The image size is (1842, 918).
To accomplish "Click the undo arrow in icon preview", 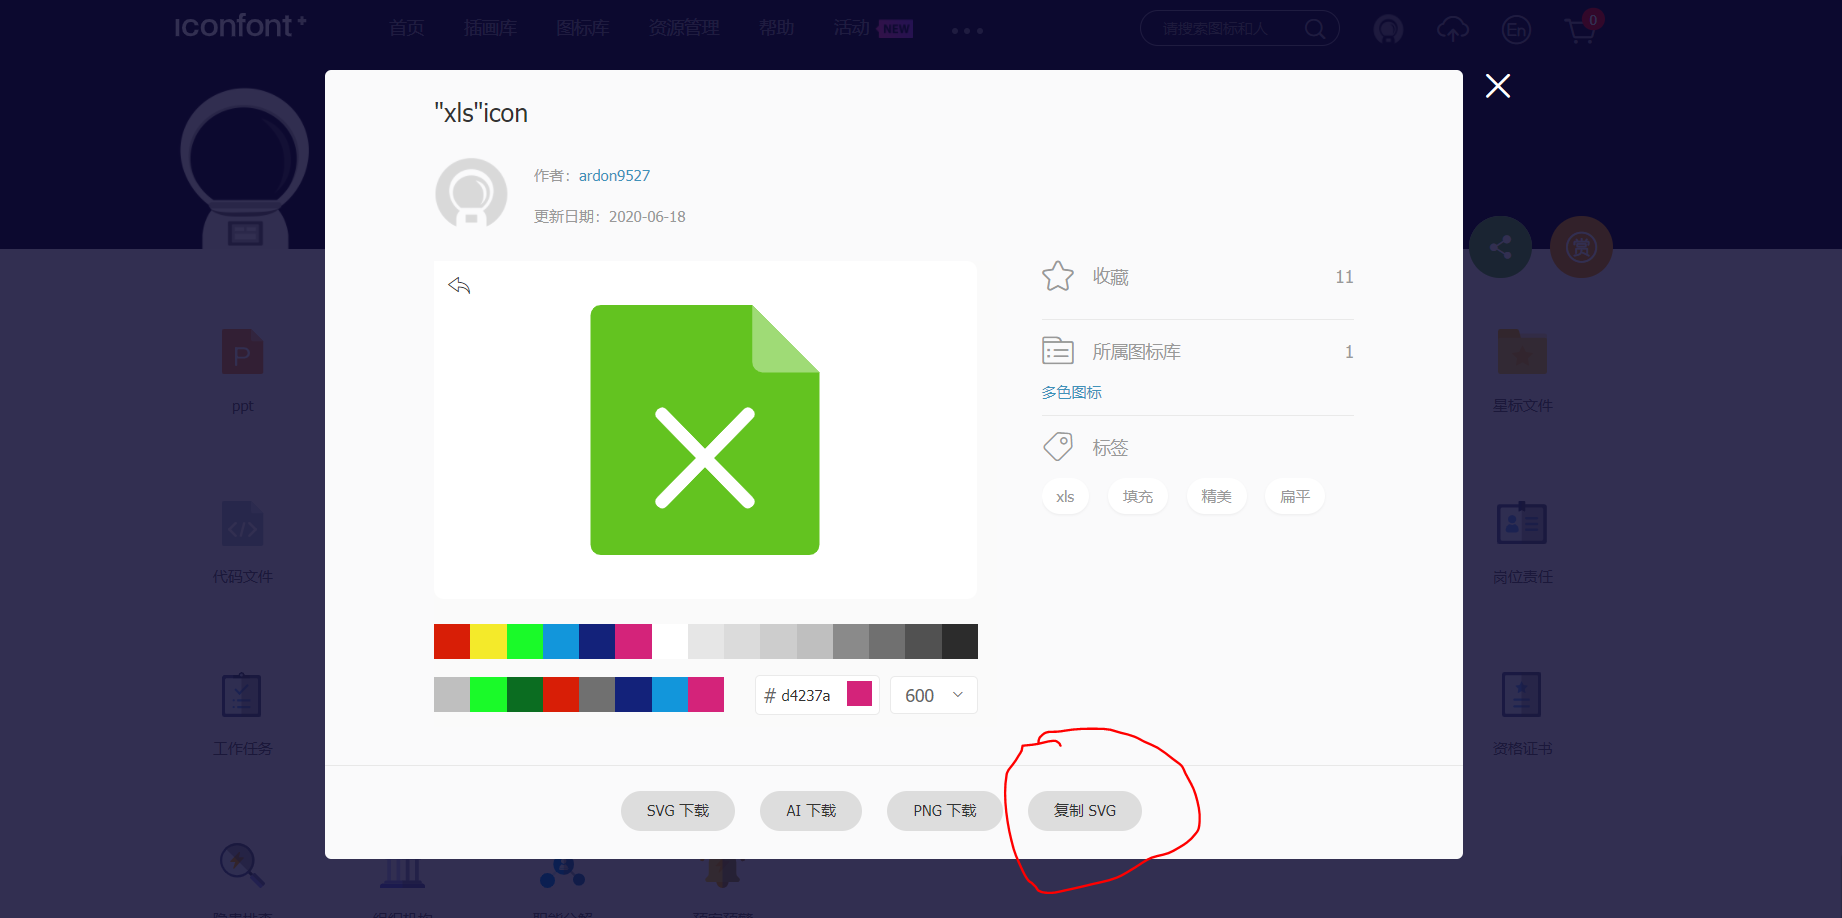I will coord(459,286).
